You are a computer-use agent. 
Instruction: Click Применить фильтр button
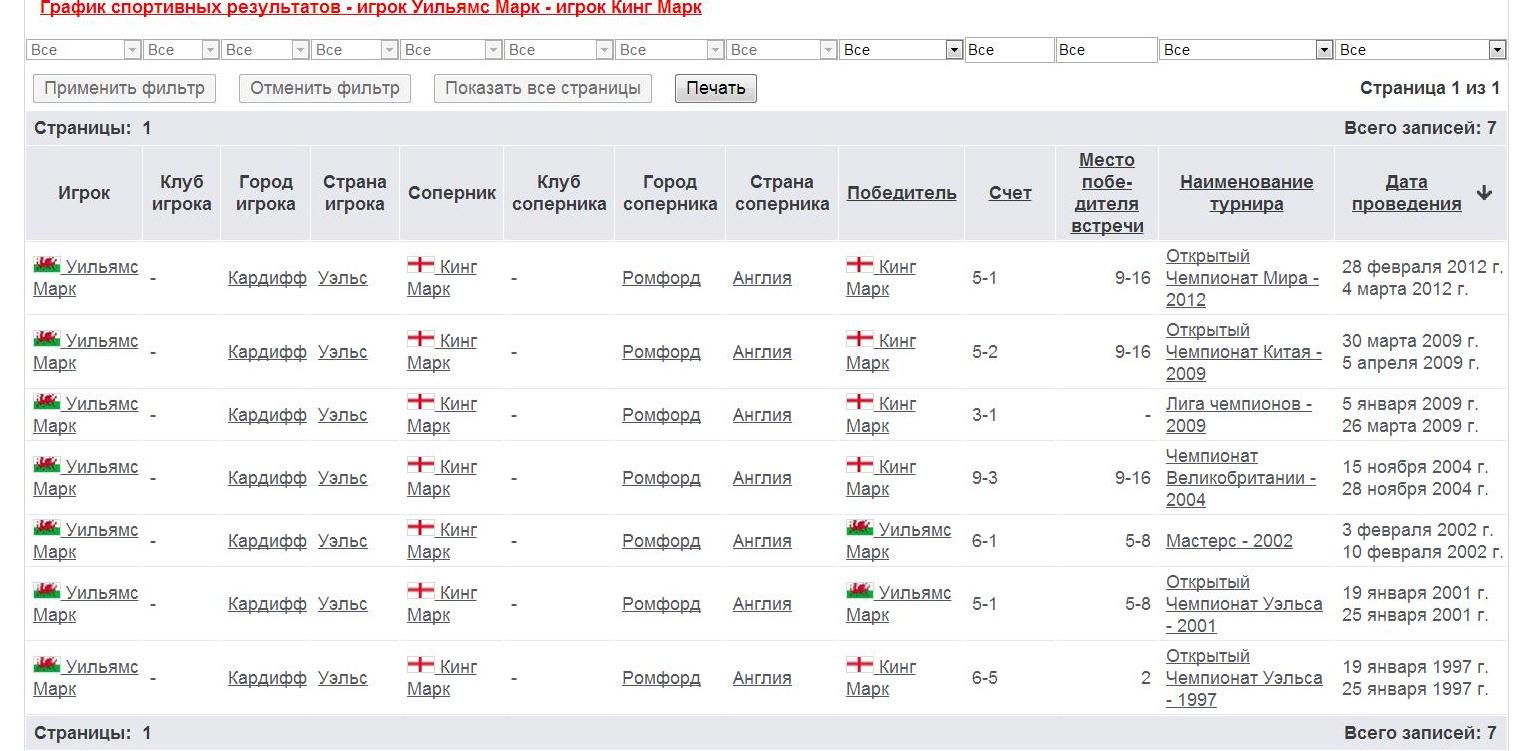(x=124, y=88)
